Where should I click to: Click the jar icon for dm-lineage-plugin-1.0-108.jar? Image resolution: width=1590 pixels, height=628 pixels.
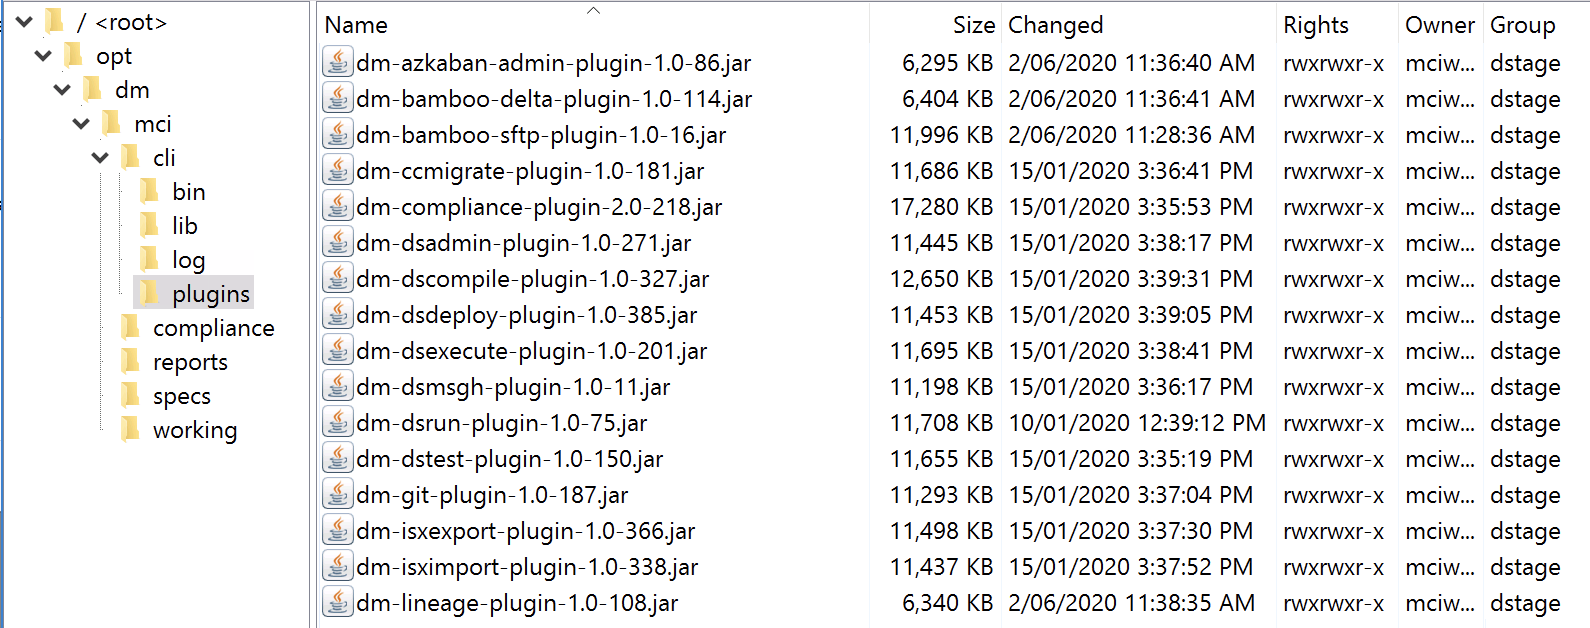click(338, 603)
